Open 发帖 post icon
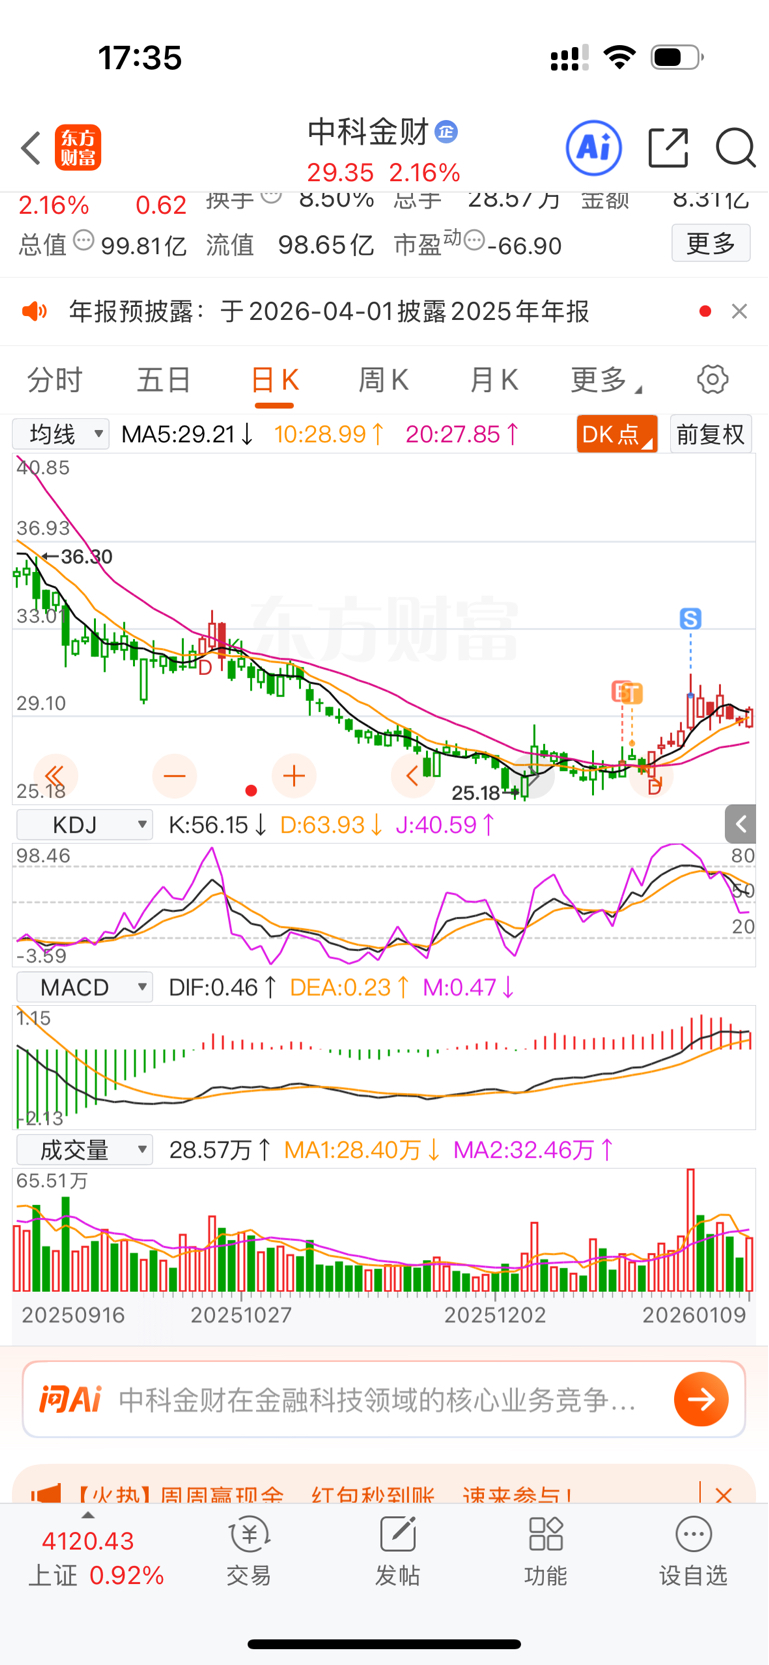Screen dimensions: 769x1665 click(397, 1551)
